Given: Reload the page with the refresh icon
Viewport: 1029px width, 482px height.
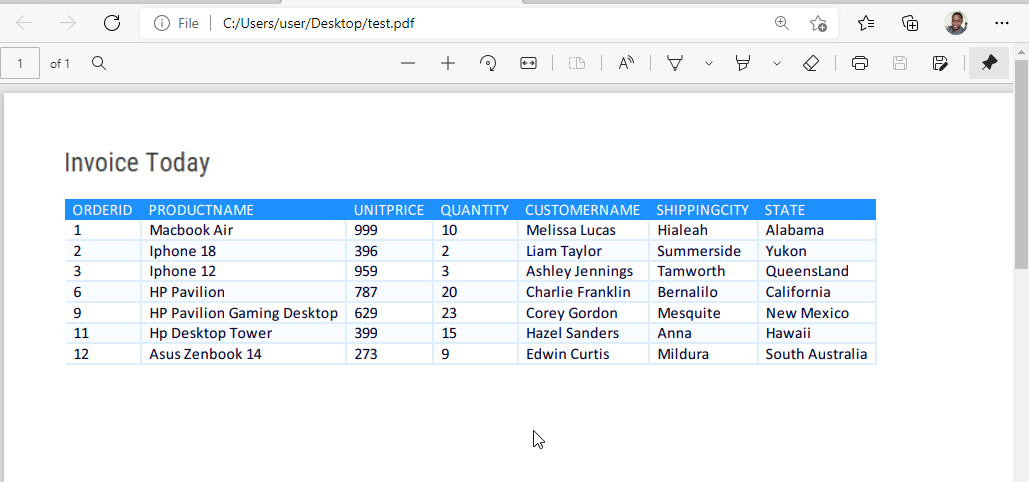Looking at the screenshot, I should pyautogui.click(x=112, y=23).
